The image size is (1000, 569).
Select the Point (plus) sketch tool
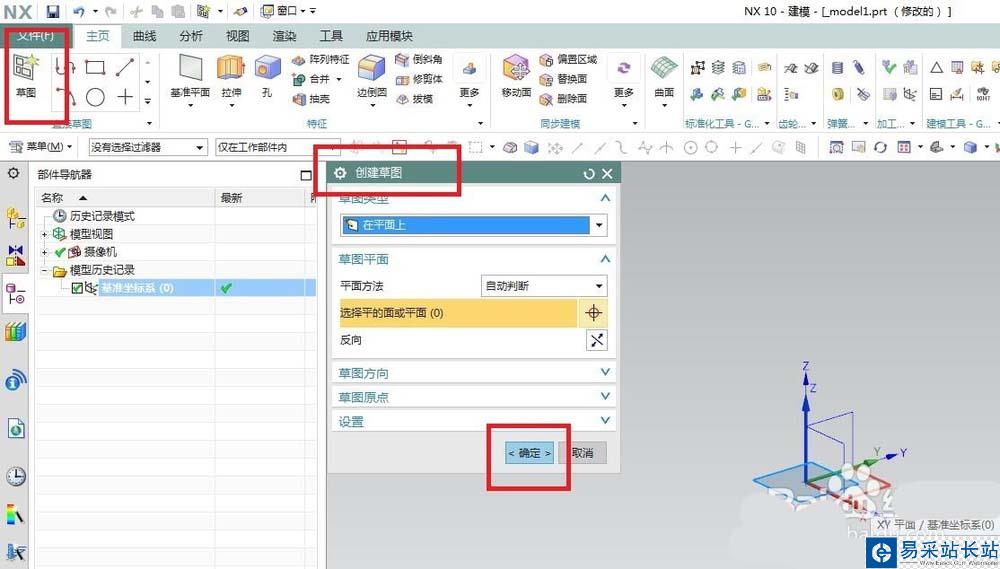coord(125,97)
